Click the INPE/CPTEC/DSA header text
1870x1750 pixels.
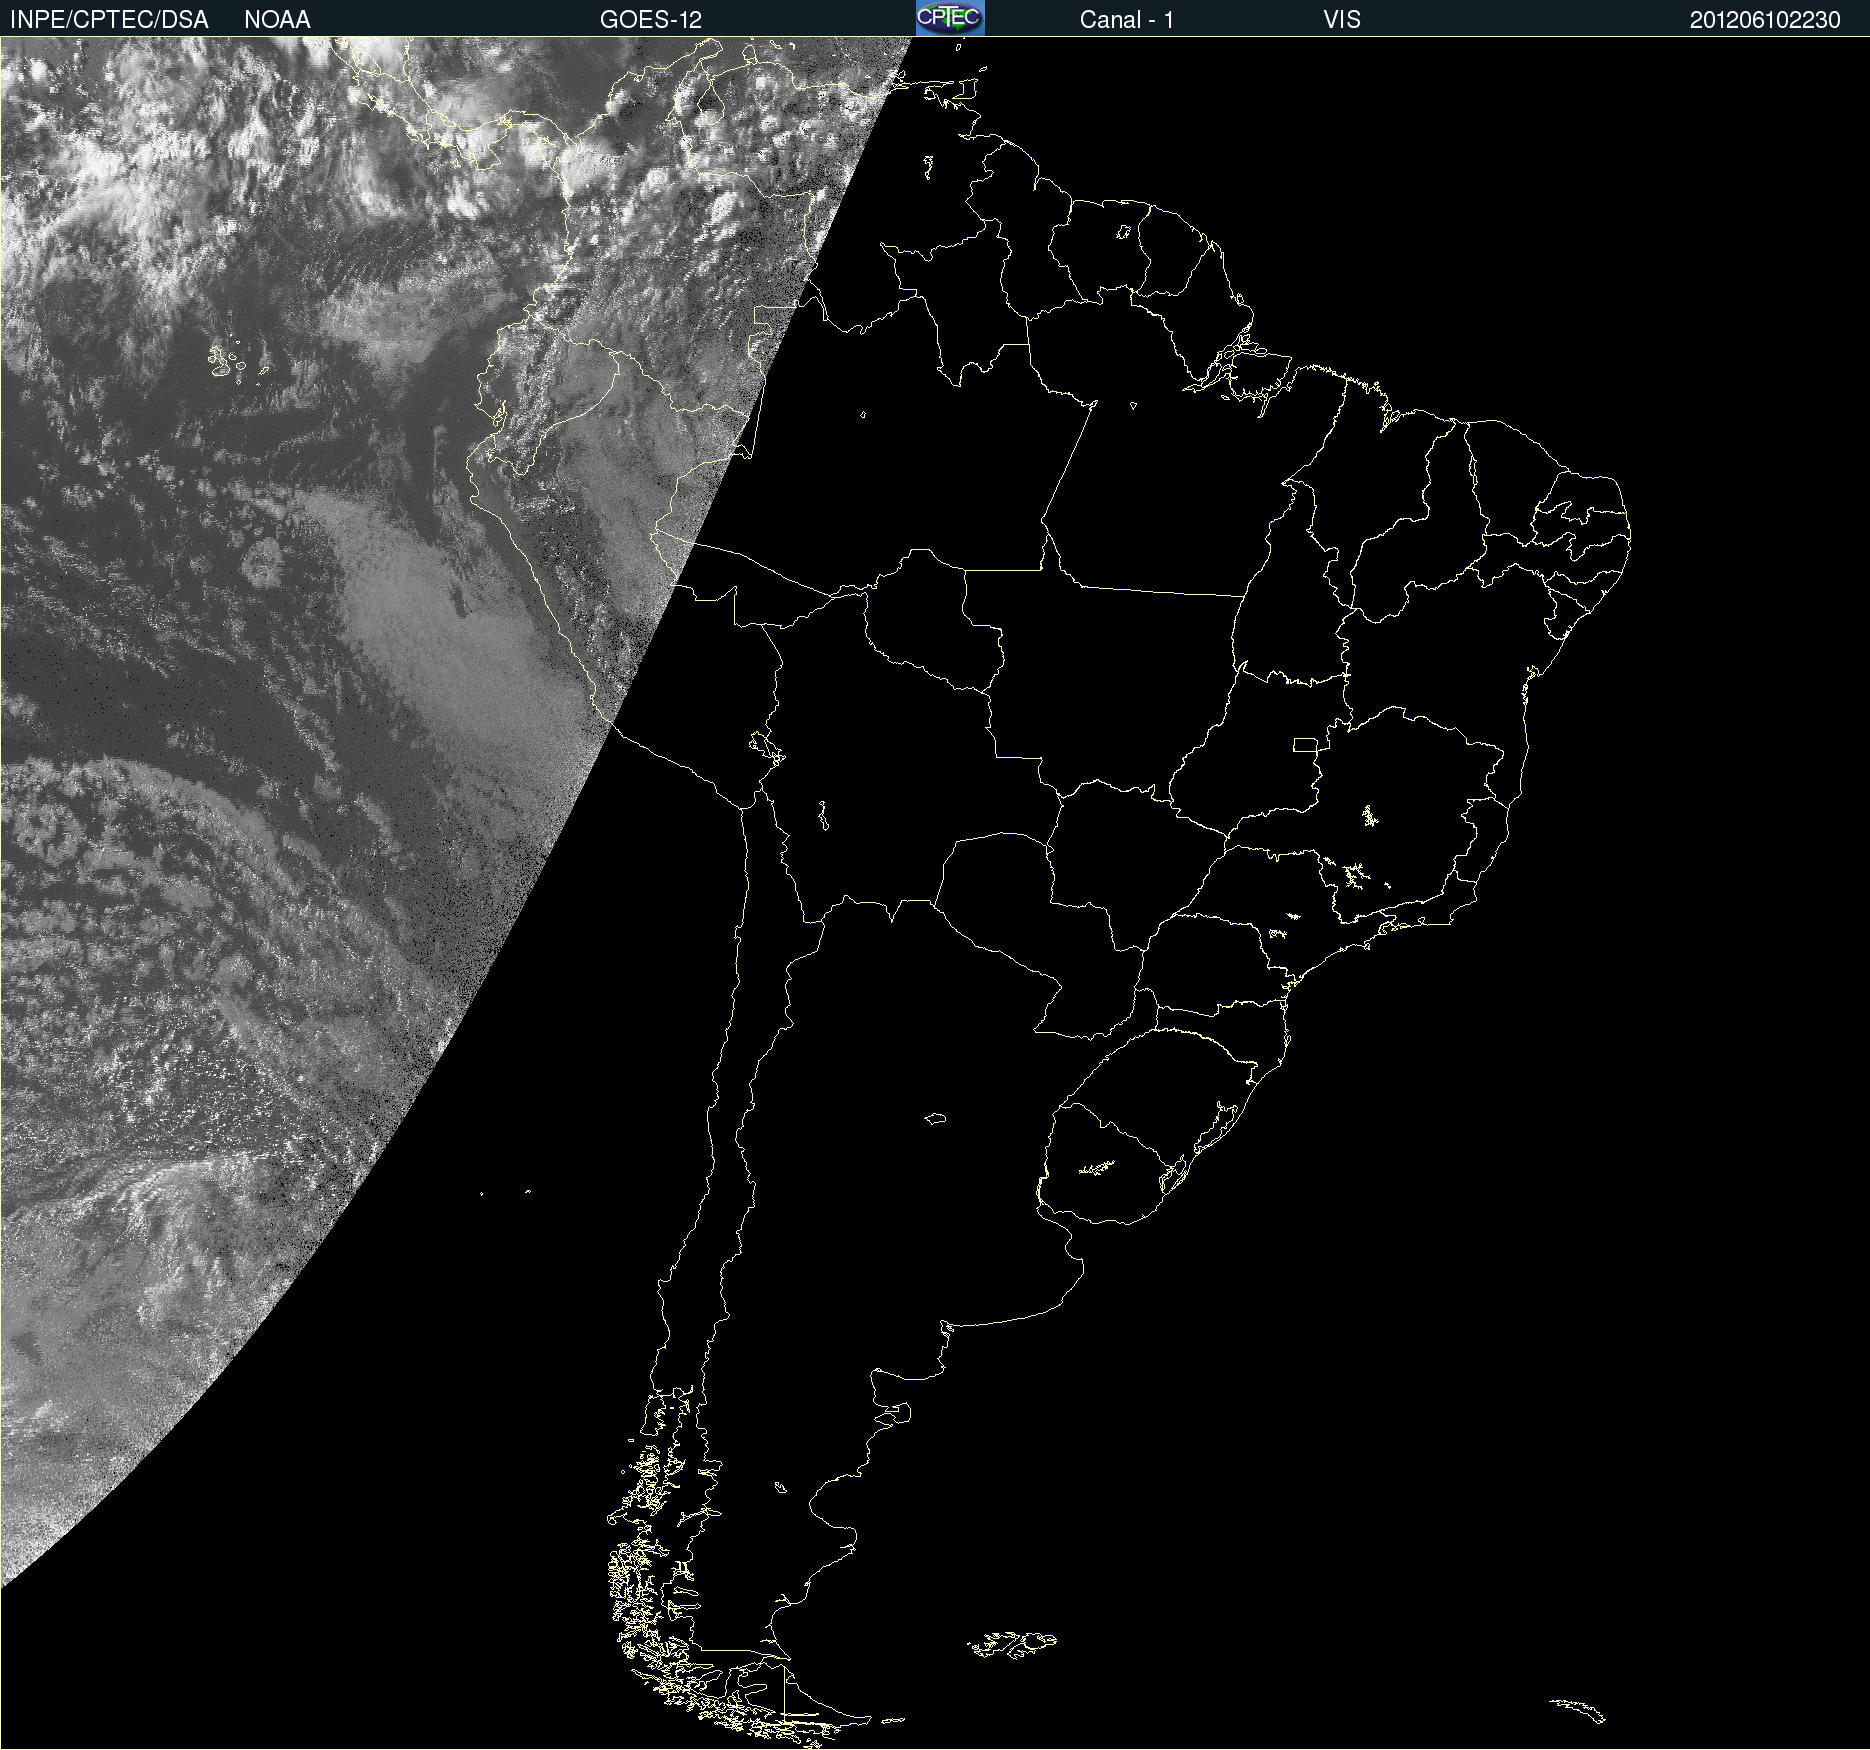[109, 20]
